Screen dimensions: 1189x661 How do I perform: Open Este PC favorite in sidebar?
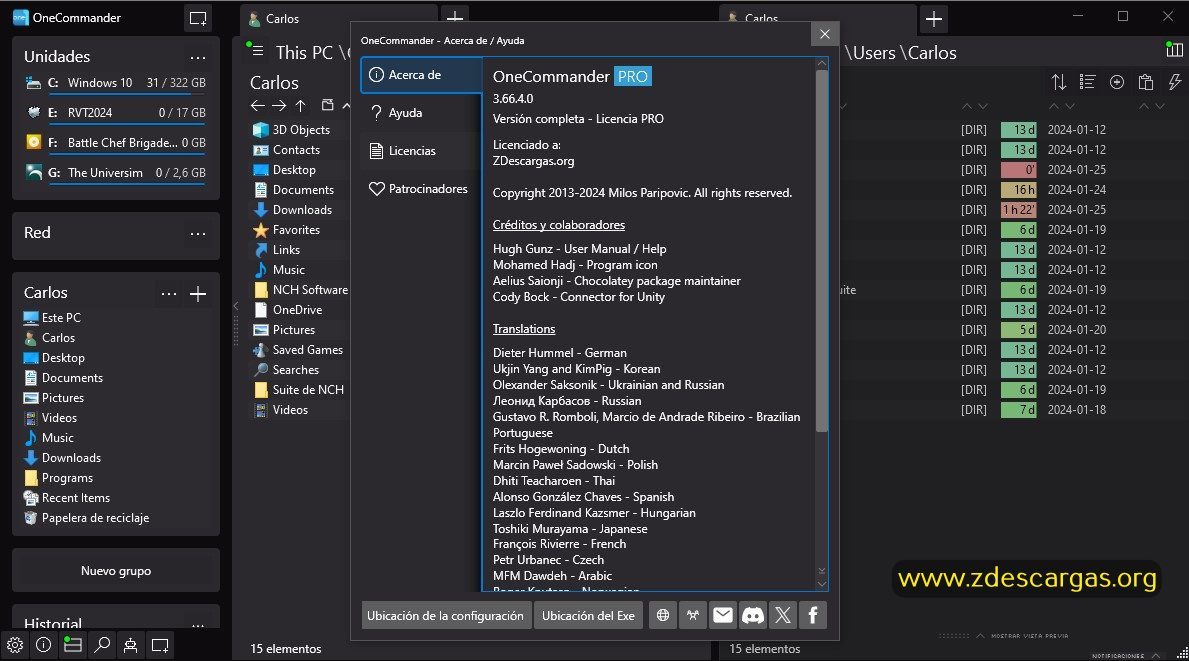click(x=52, y=318)
